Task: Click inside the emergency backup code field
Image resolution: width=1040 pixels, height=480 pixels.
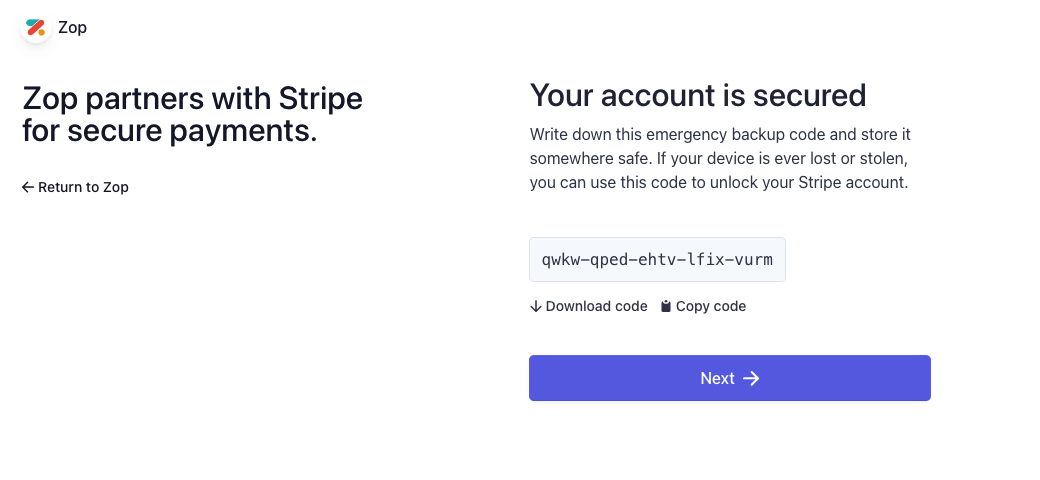Action: point(657,259)
